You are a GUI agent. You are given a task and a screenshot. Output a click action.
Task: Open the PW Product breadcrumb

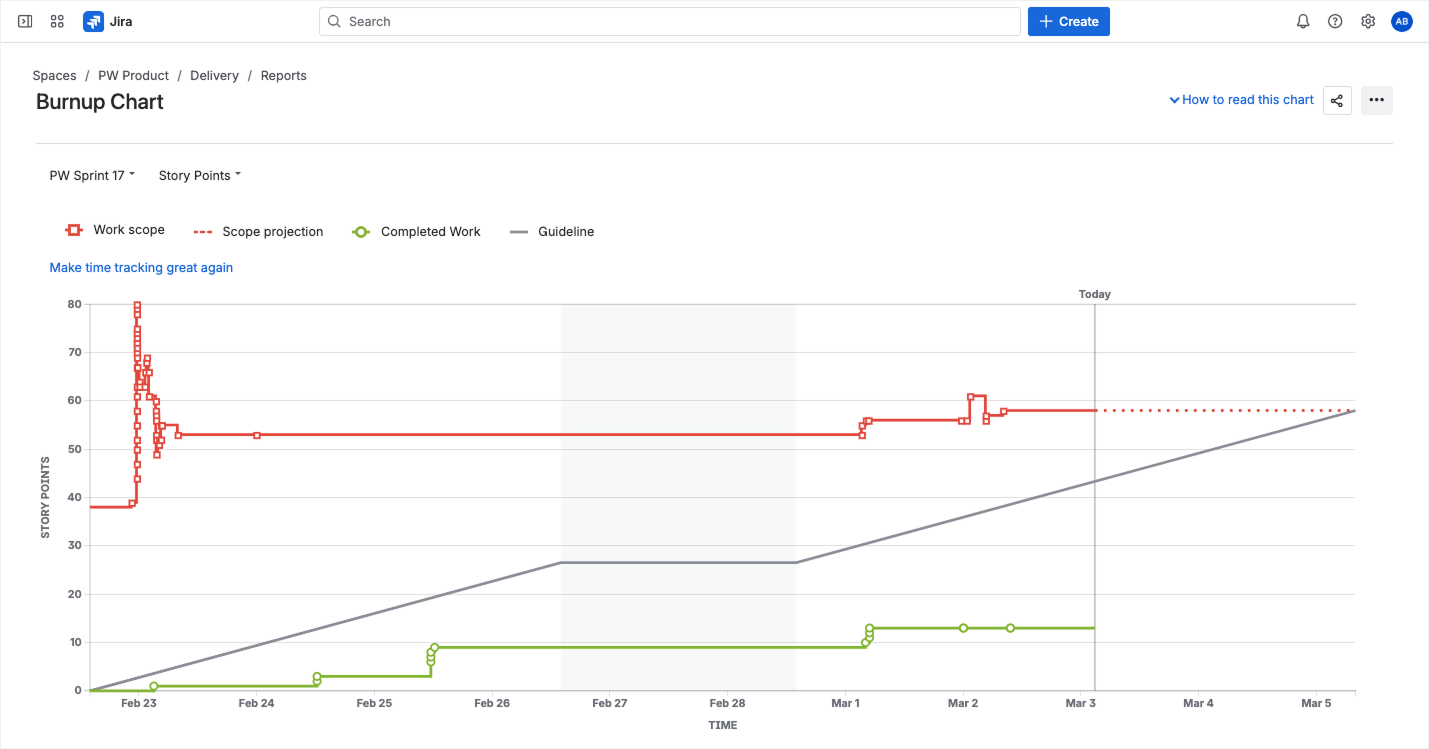133,76
